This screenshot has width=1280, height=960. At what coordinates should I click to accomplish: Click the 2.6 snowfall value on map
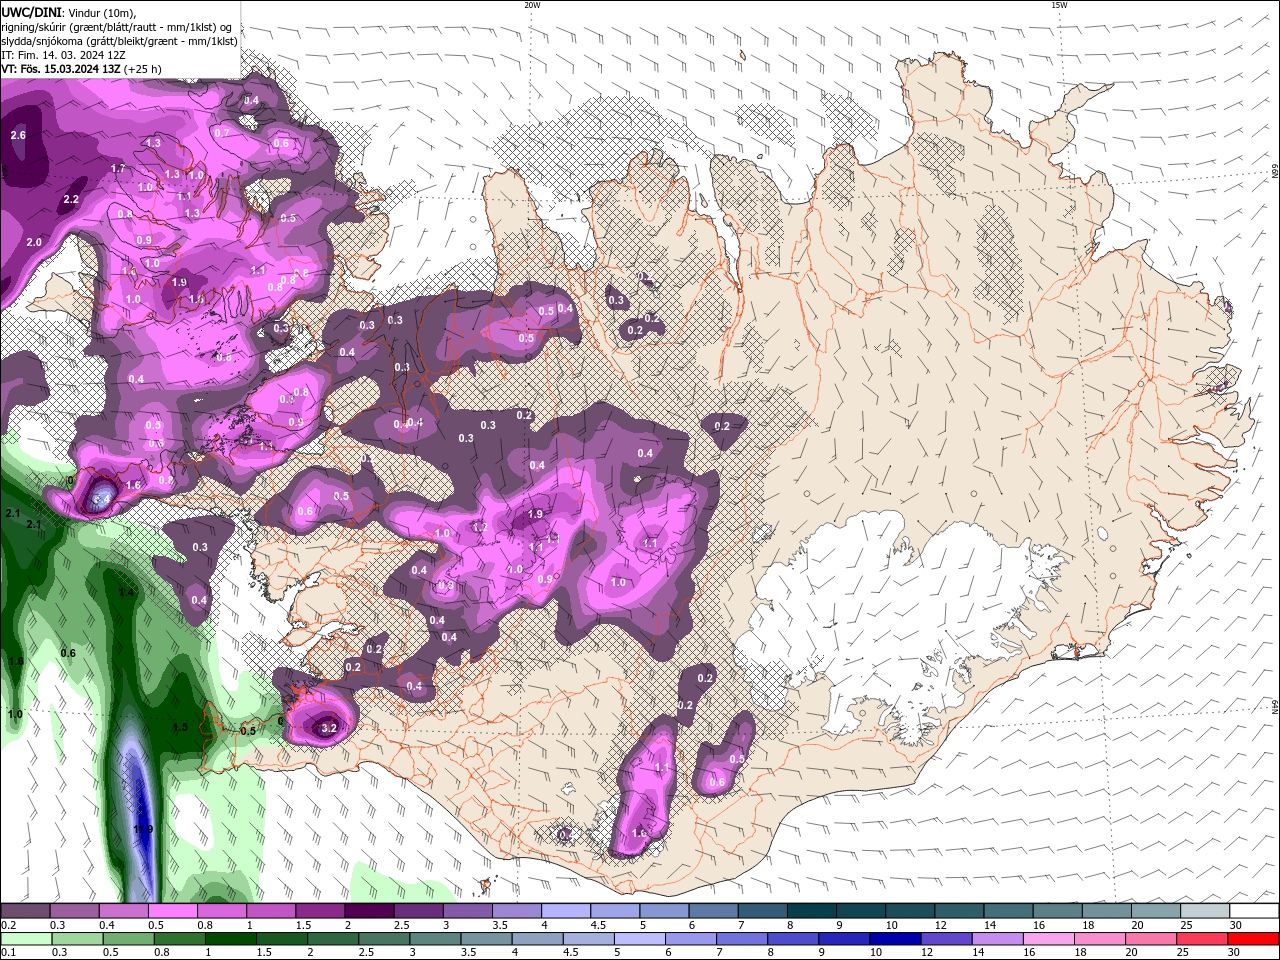18,135
